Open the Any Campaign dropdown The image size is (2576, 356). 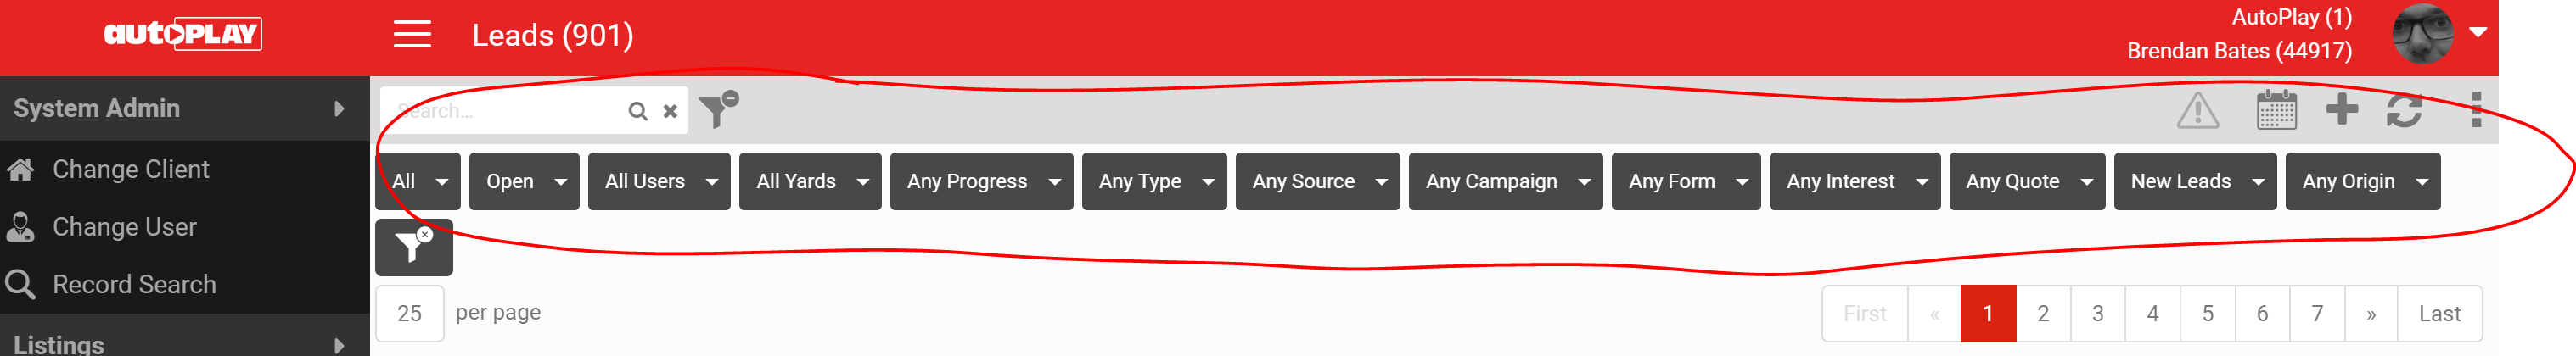pyautogui.click(x=1505, y=181)
